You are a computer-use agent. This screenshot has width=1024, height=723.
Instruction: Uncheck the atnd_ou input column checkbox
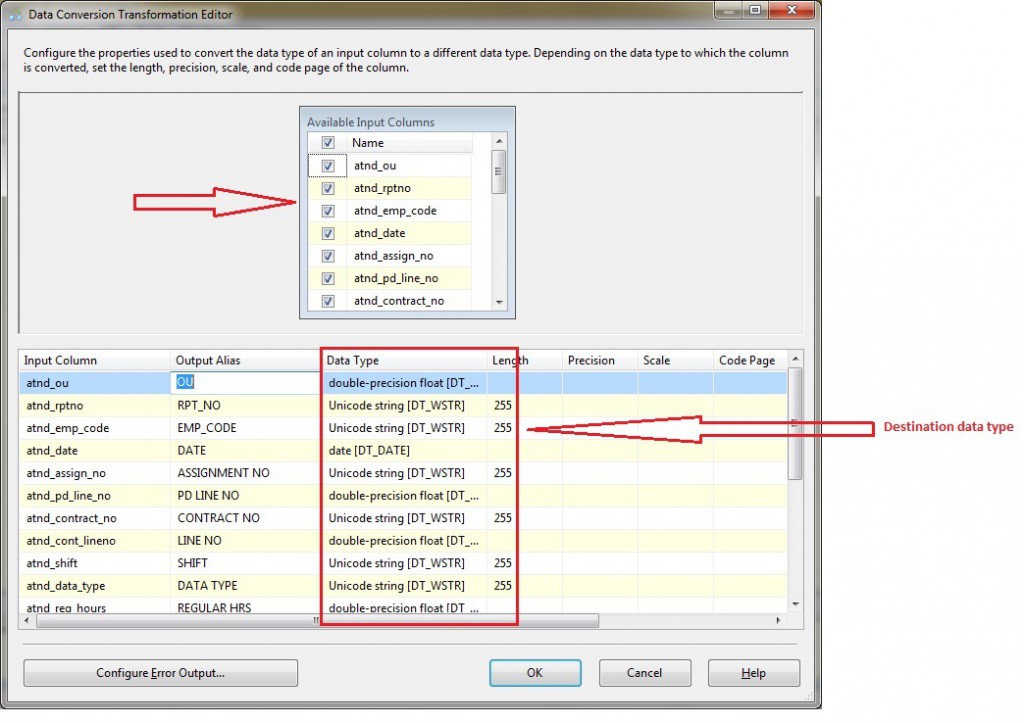click(x=328, y=166)
